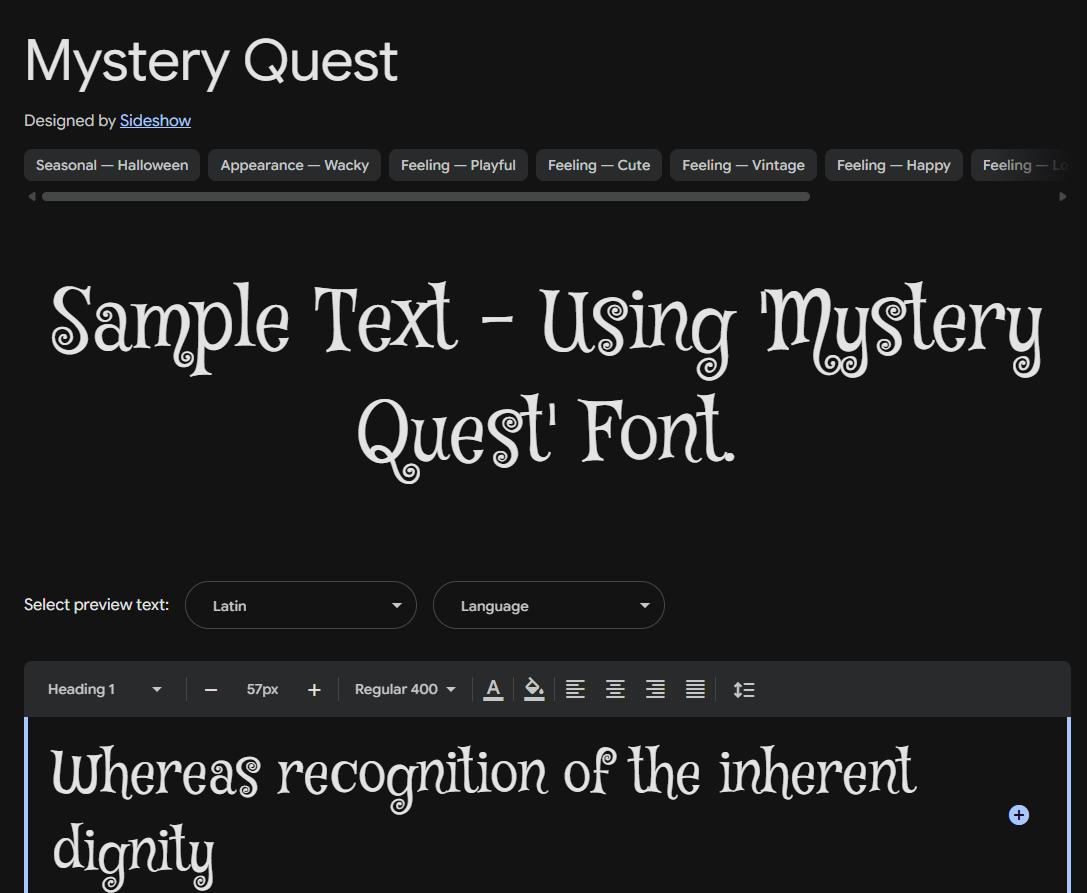Image resolution: width=1087 pixels, height=893 pixels.
Task: Click the 'Mystery Quest' page title
Action: click(x=211, y=62)
